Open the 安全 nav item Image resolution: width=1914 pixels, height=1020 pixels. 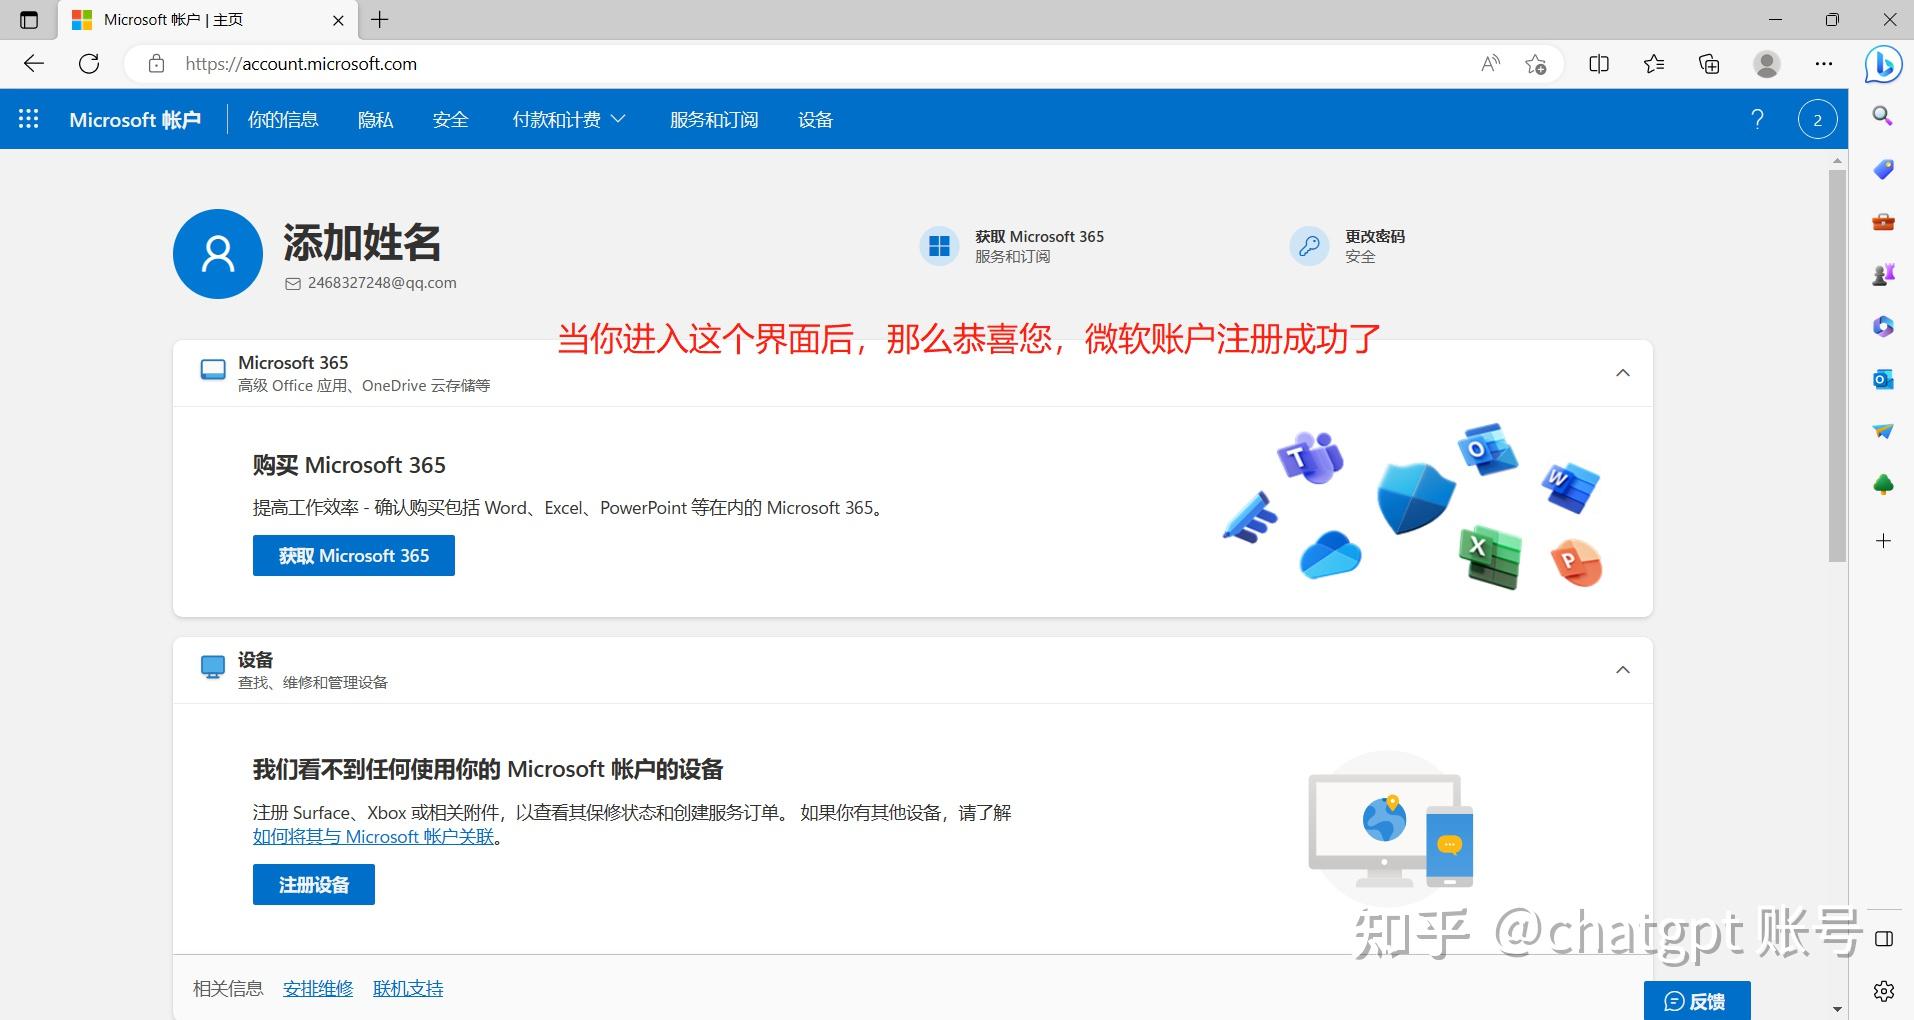click(451, 120)
